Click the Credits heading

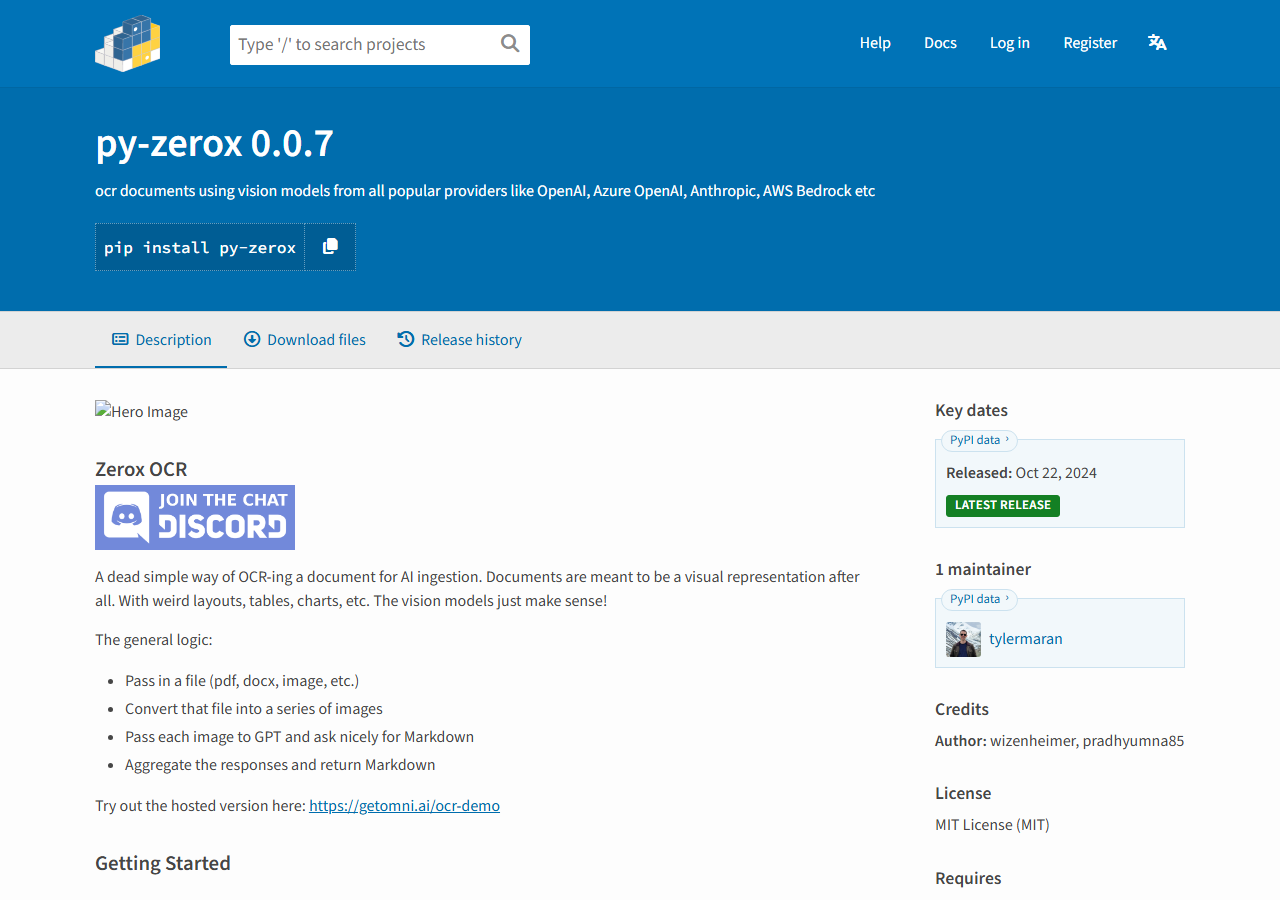962,709
